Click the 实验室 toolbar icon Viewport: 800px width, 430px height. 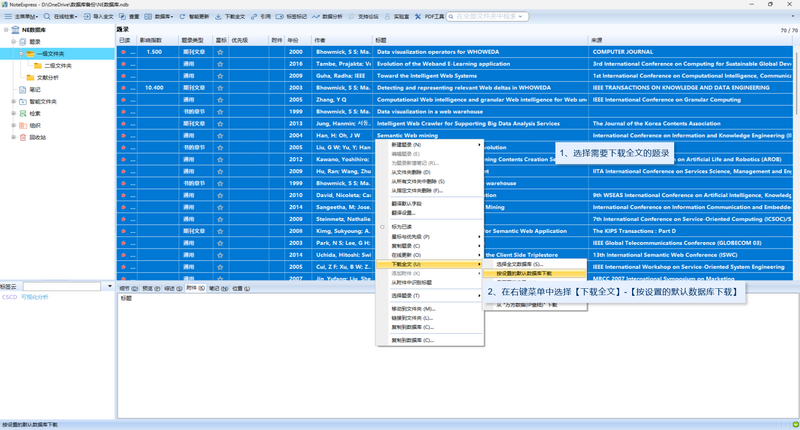387,16
